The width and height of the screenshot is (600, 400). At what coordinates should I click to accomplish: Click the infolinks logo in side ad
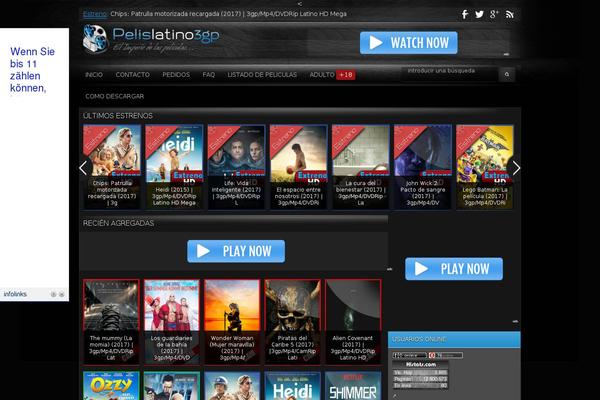tap(15, 294)
